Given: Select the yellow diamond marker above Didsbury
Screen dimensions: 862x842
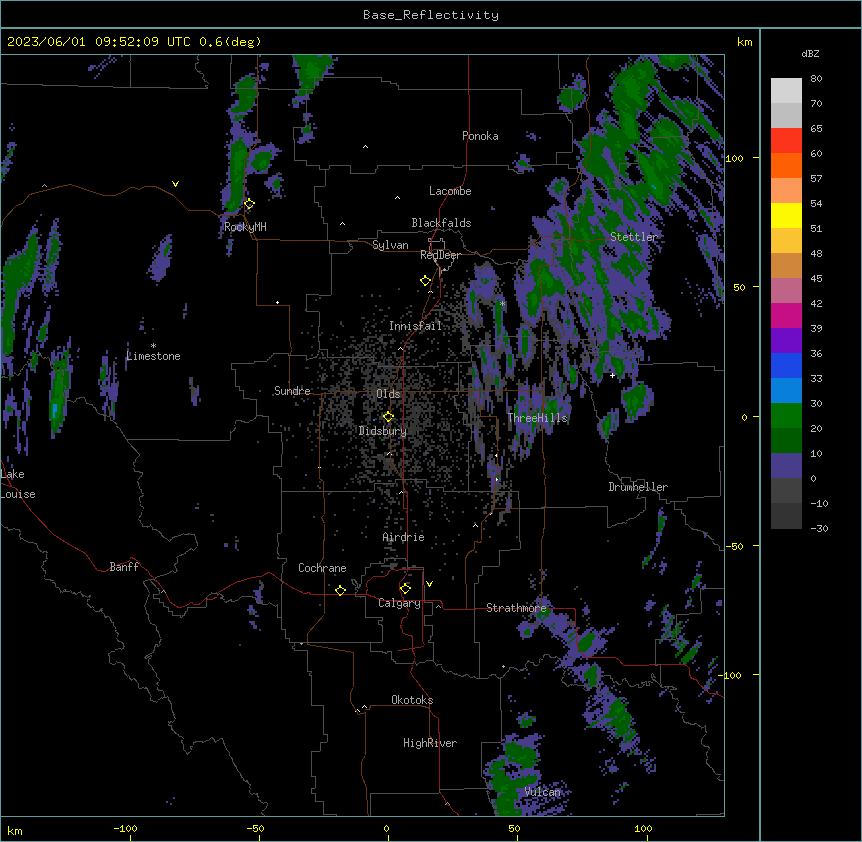Looking at the screenshot, I should (x=388, y=416).
